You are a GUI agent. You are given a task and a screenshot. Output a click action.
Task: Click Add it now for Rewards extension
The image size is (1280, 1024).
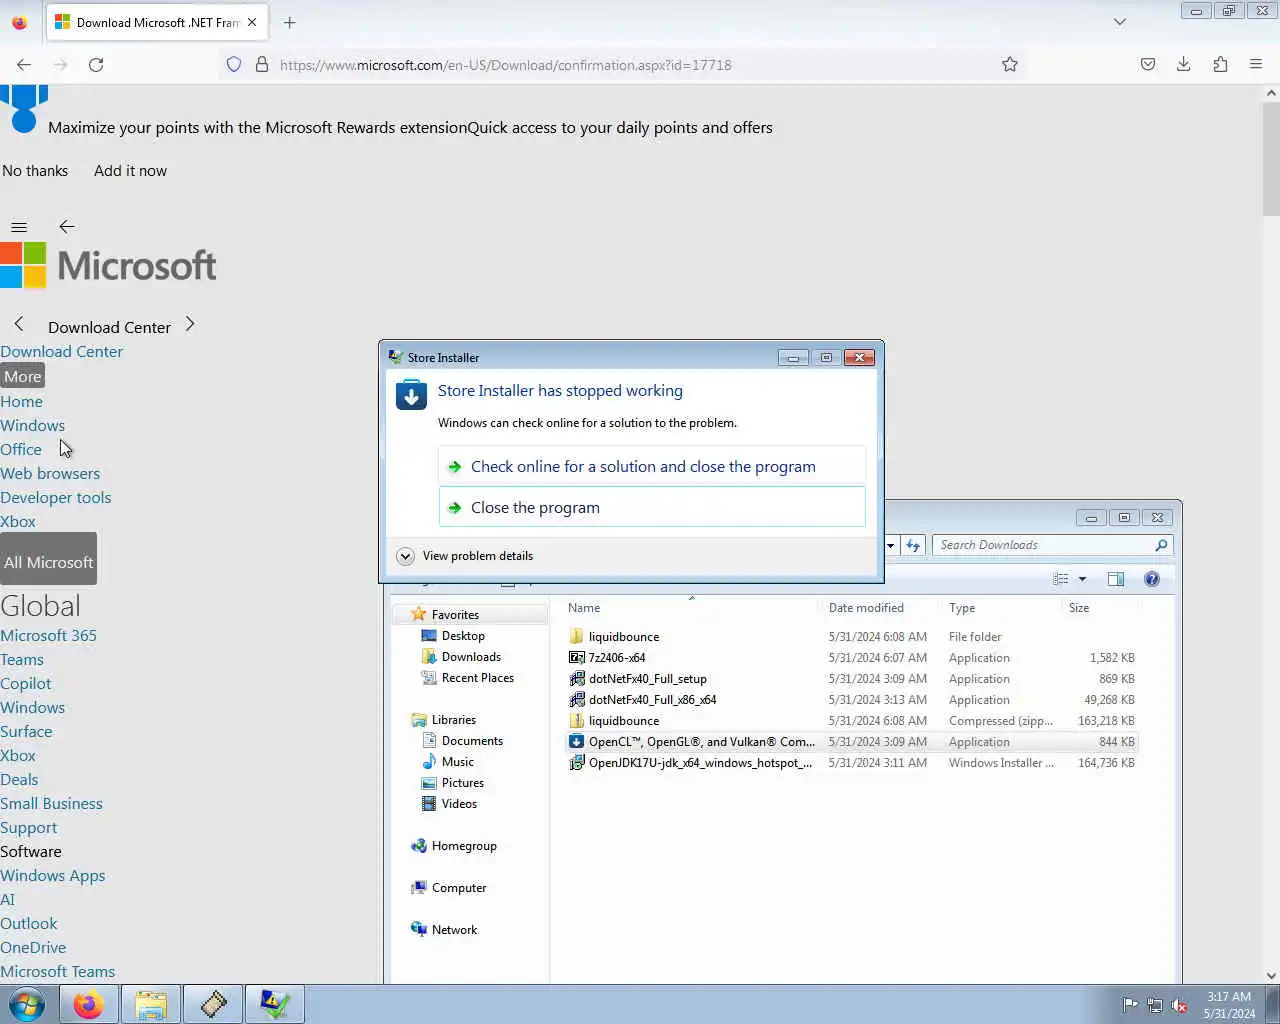coord(130,171)
